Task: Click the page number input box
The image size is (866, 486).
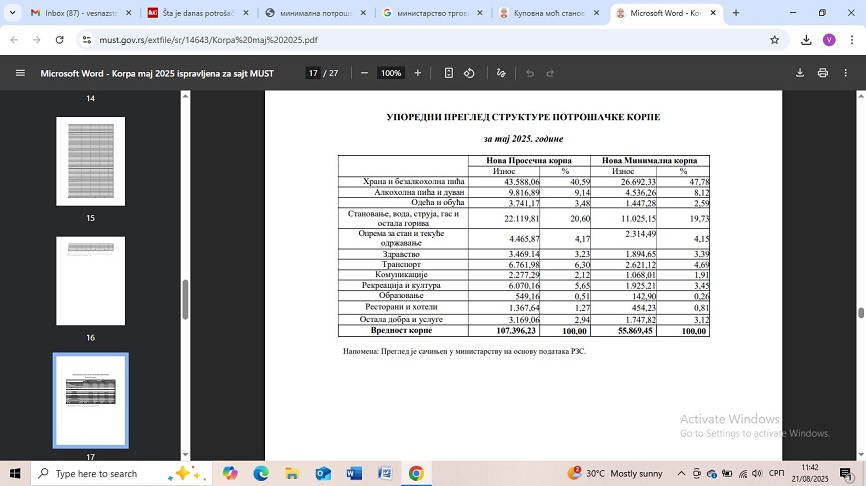Action: click(313, 73)
